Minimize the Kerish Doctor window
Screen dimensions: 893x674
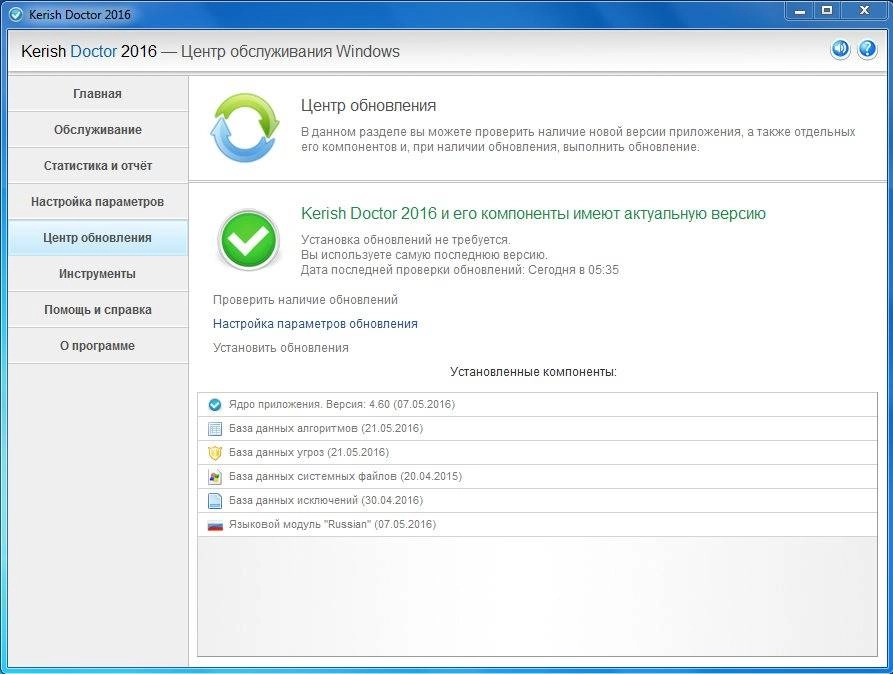click(800, 11)
